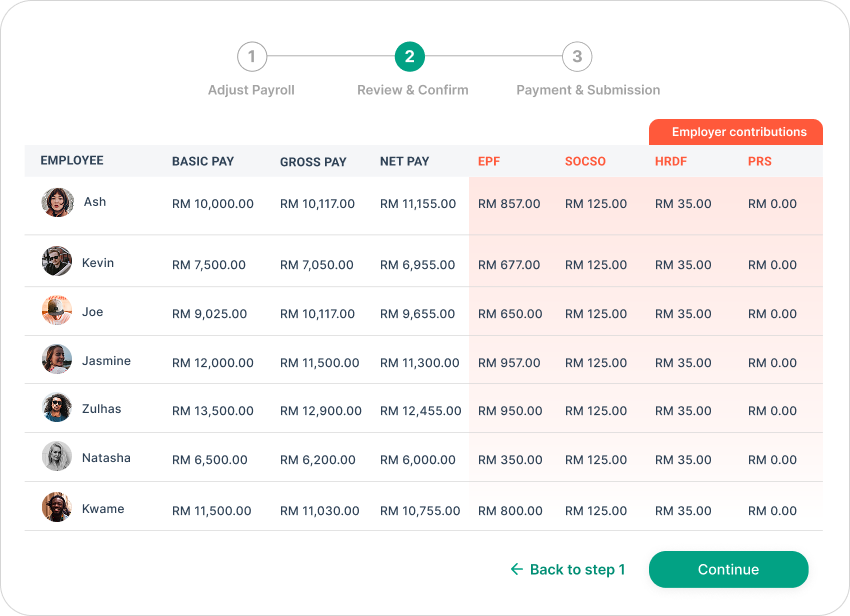Open the Review & Confirm step label

[x=412, y=90]
